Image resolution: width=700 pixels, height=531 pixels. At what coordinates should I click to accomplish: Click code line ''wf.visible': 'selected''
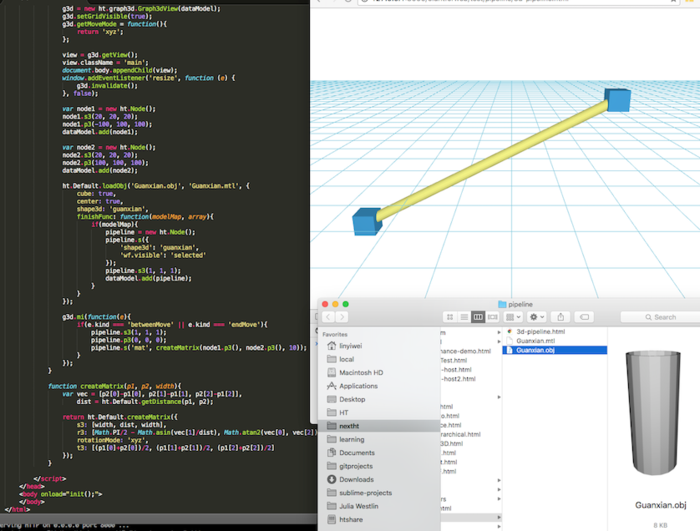click(x=162, y=255)
